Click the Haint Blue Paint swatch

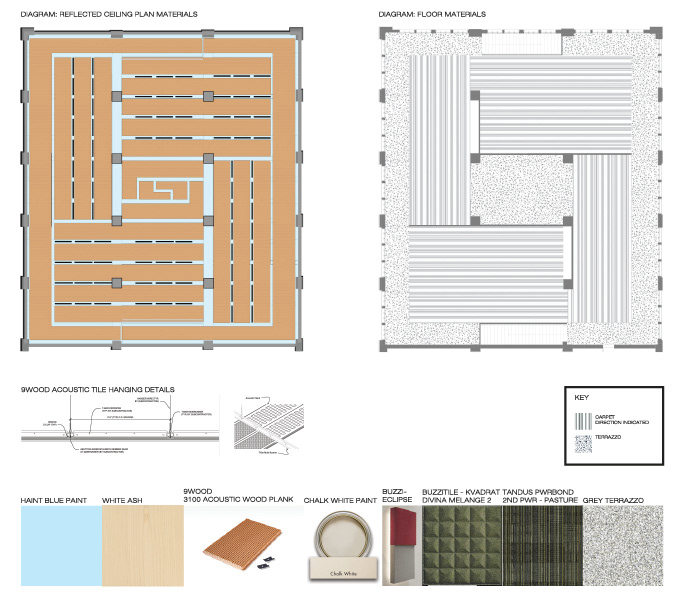(61, 546)
